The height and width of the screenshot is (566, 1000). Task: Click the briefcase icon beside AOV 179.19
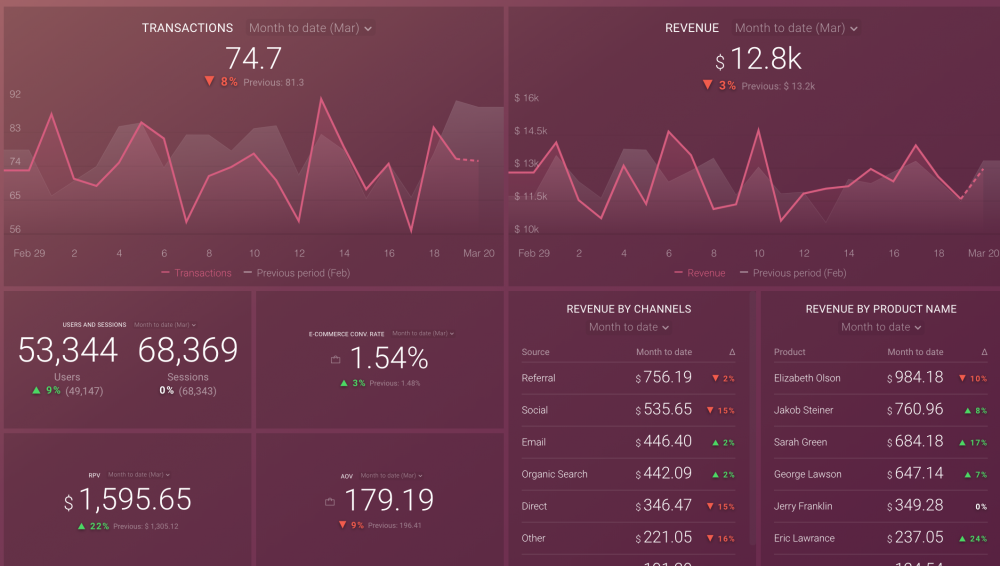click(330, 501)
